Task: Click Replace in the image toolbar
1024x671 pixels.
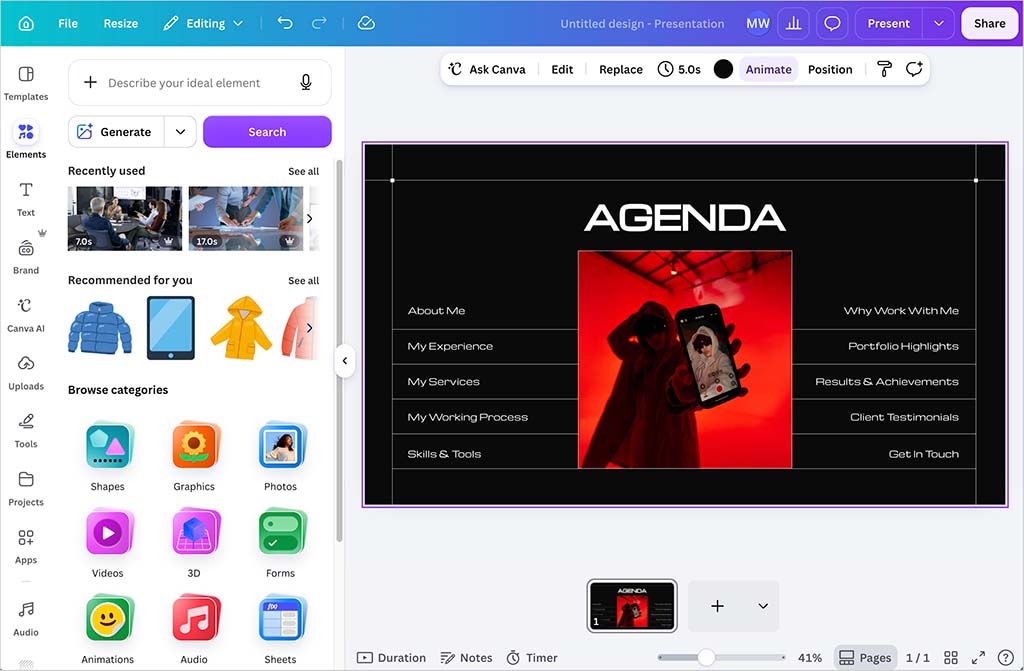Action: point(620,69)
